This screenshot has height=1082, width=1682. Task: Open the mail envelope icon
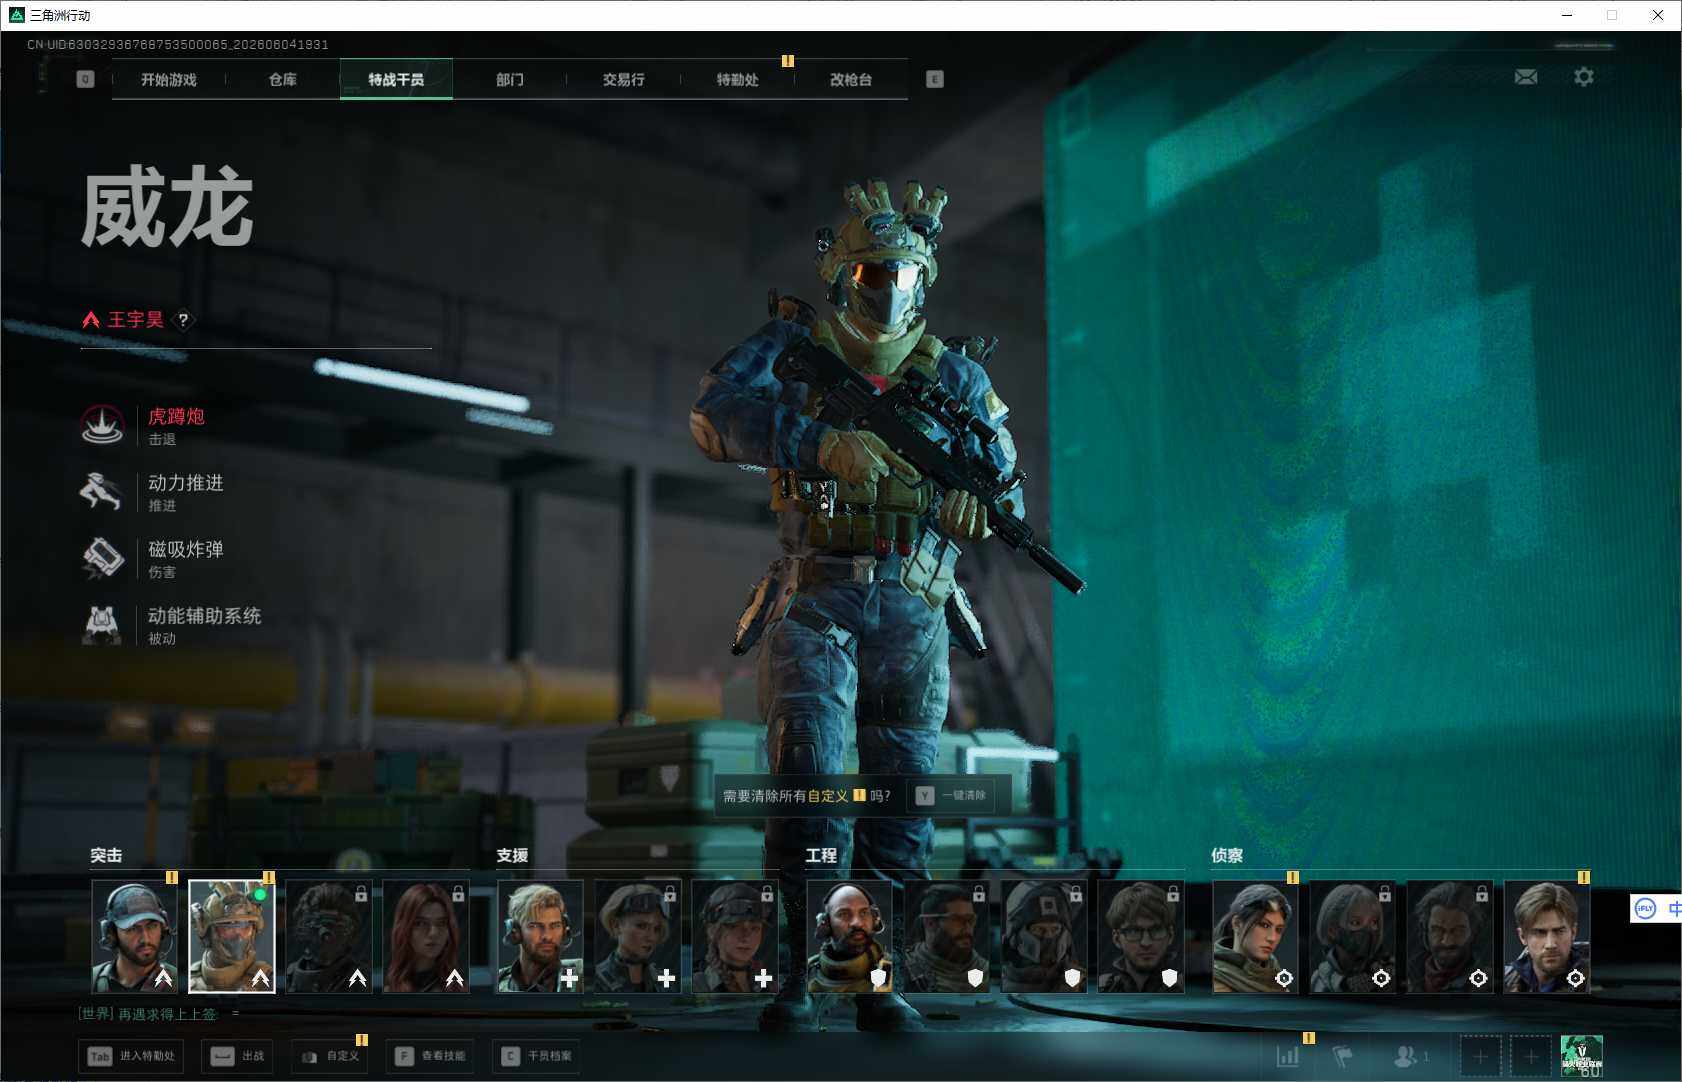1526,77
